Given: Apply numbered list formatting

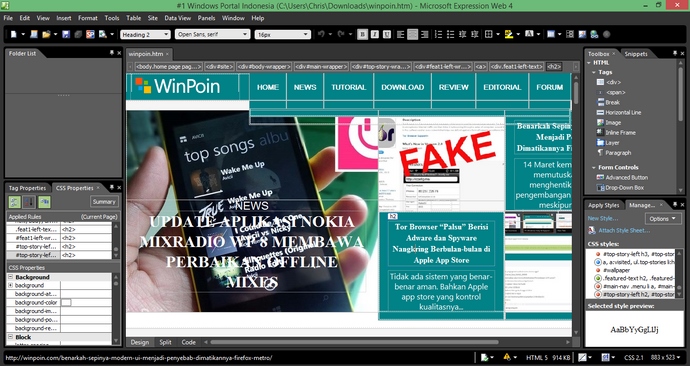Looking at the screenshot, I should 438,34.
